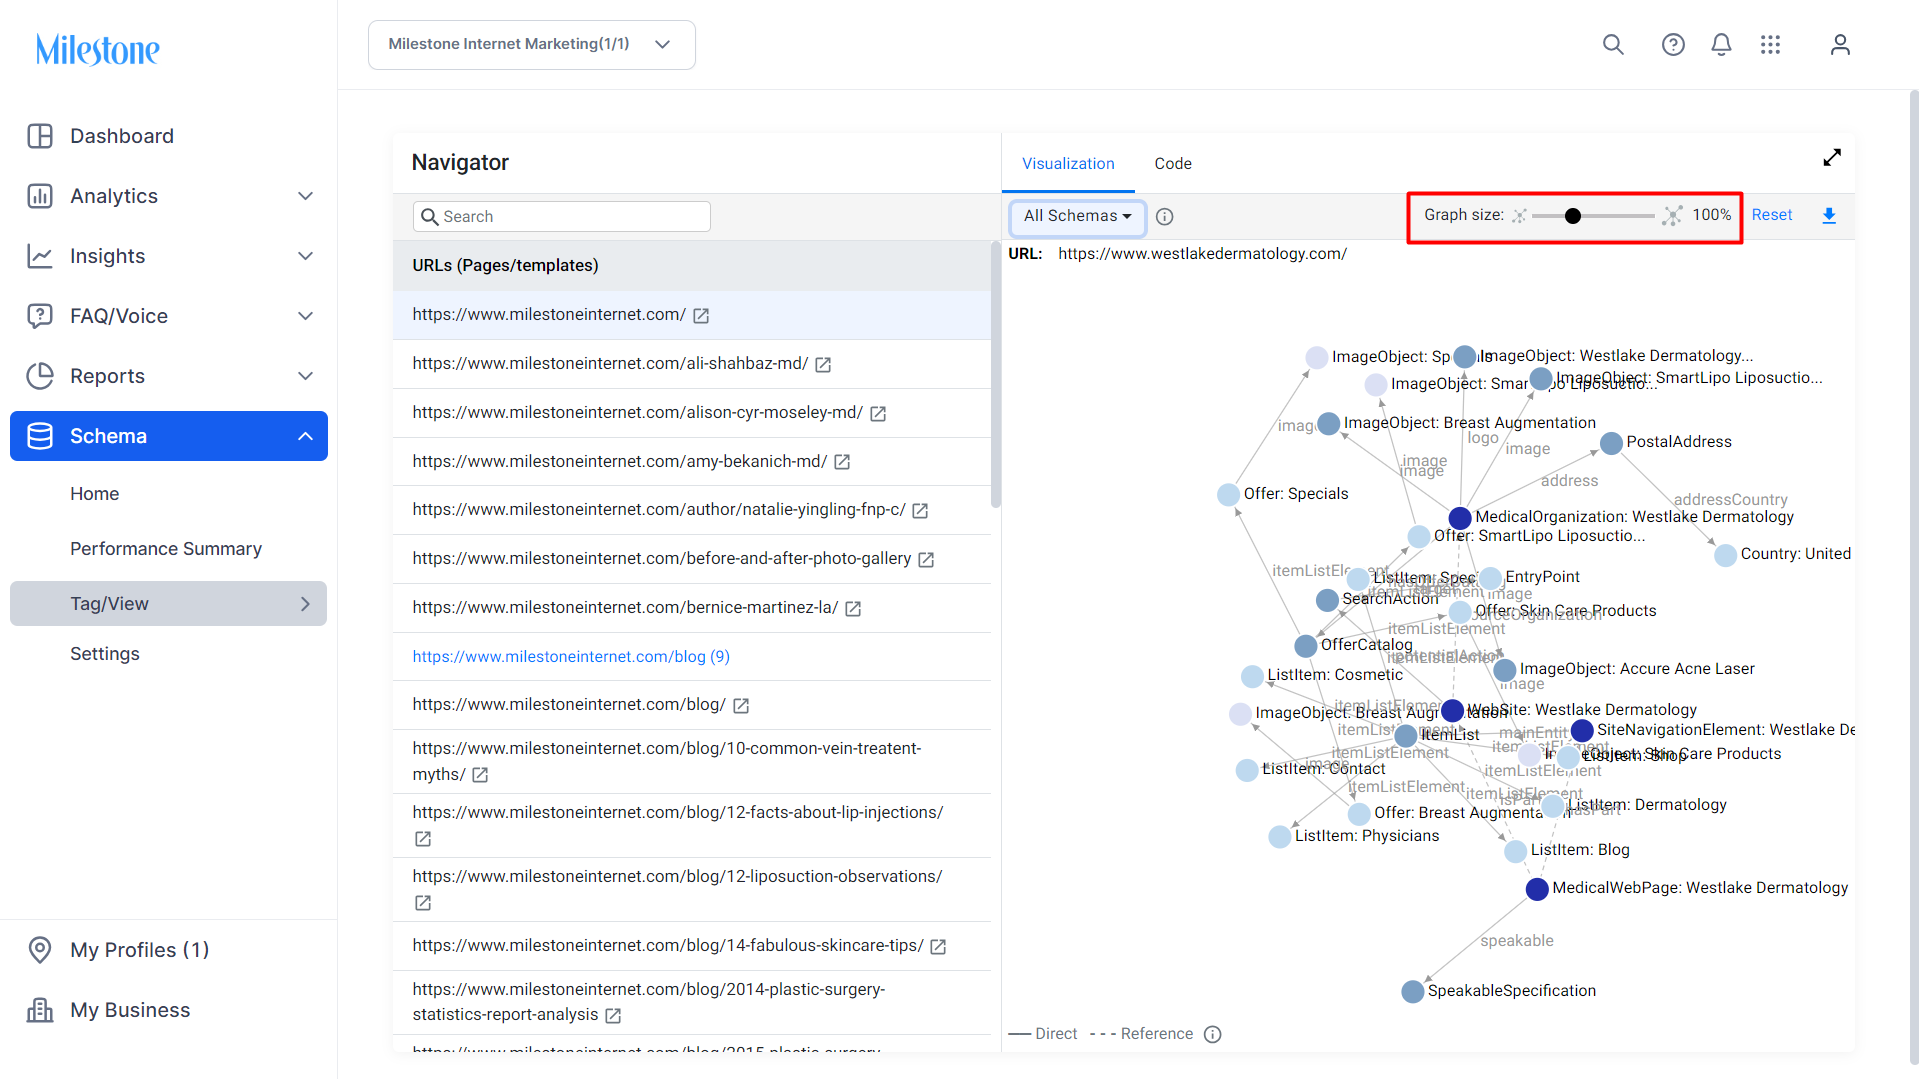Switch to the Visualization tab
Viewport: 1919px width, 1079px height.
(1068, 164)
